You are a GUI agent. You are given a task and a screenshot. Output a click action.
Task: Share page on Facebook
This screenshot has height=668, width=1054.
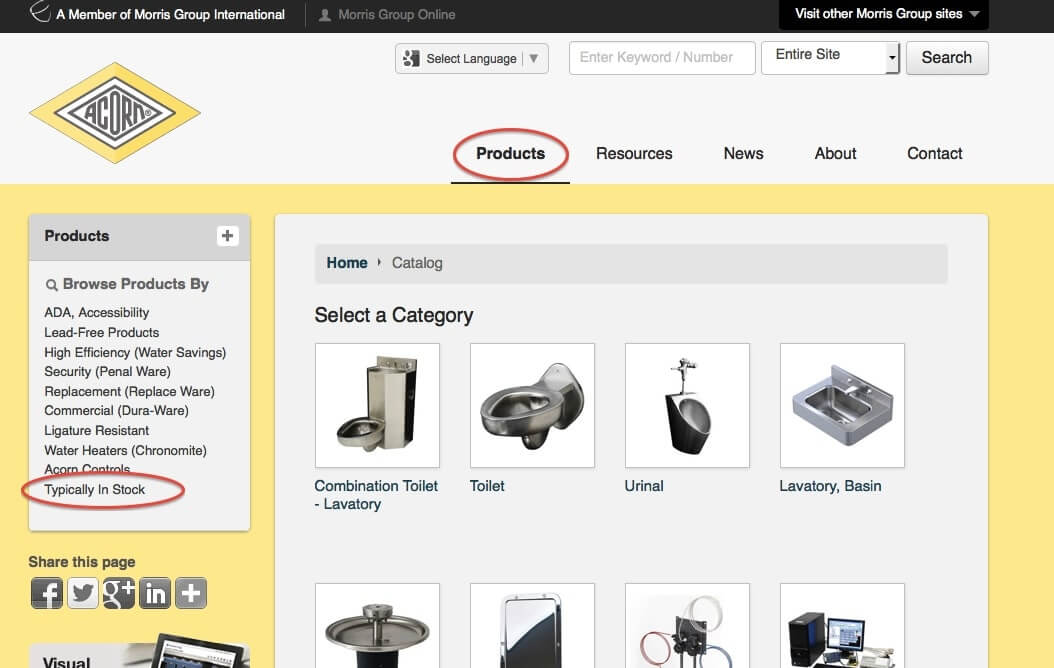(47, 593)
